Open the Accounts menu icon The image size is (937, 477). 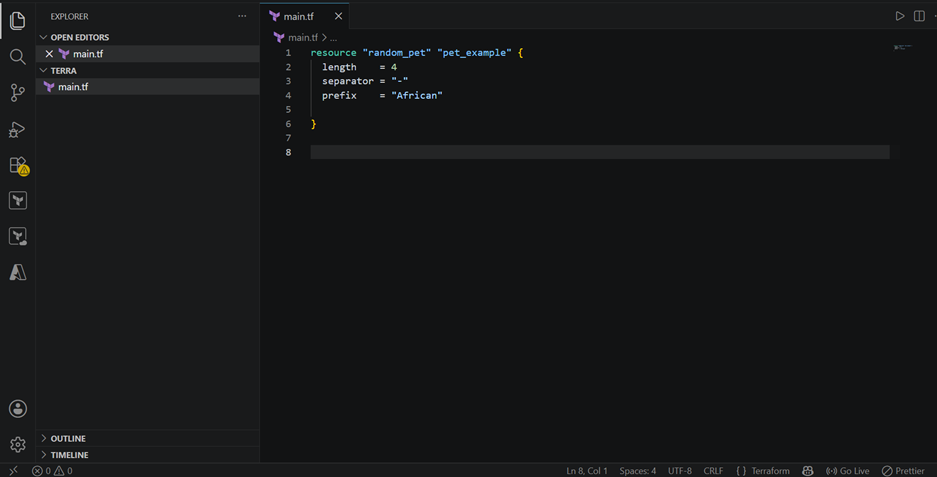click(18, 409)
